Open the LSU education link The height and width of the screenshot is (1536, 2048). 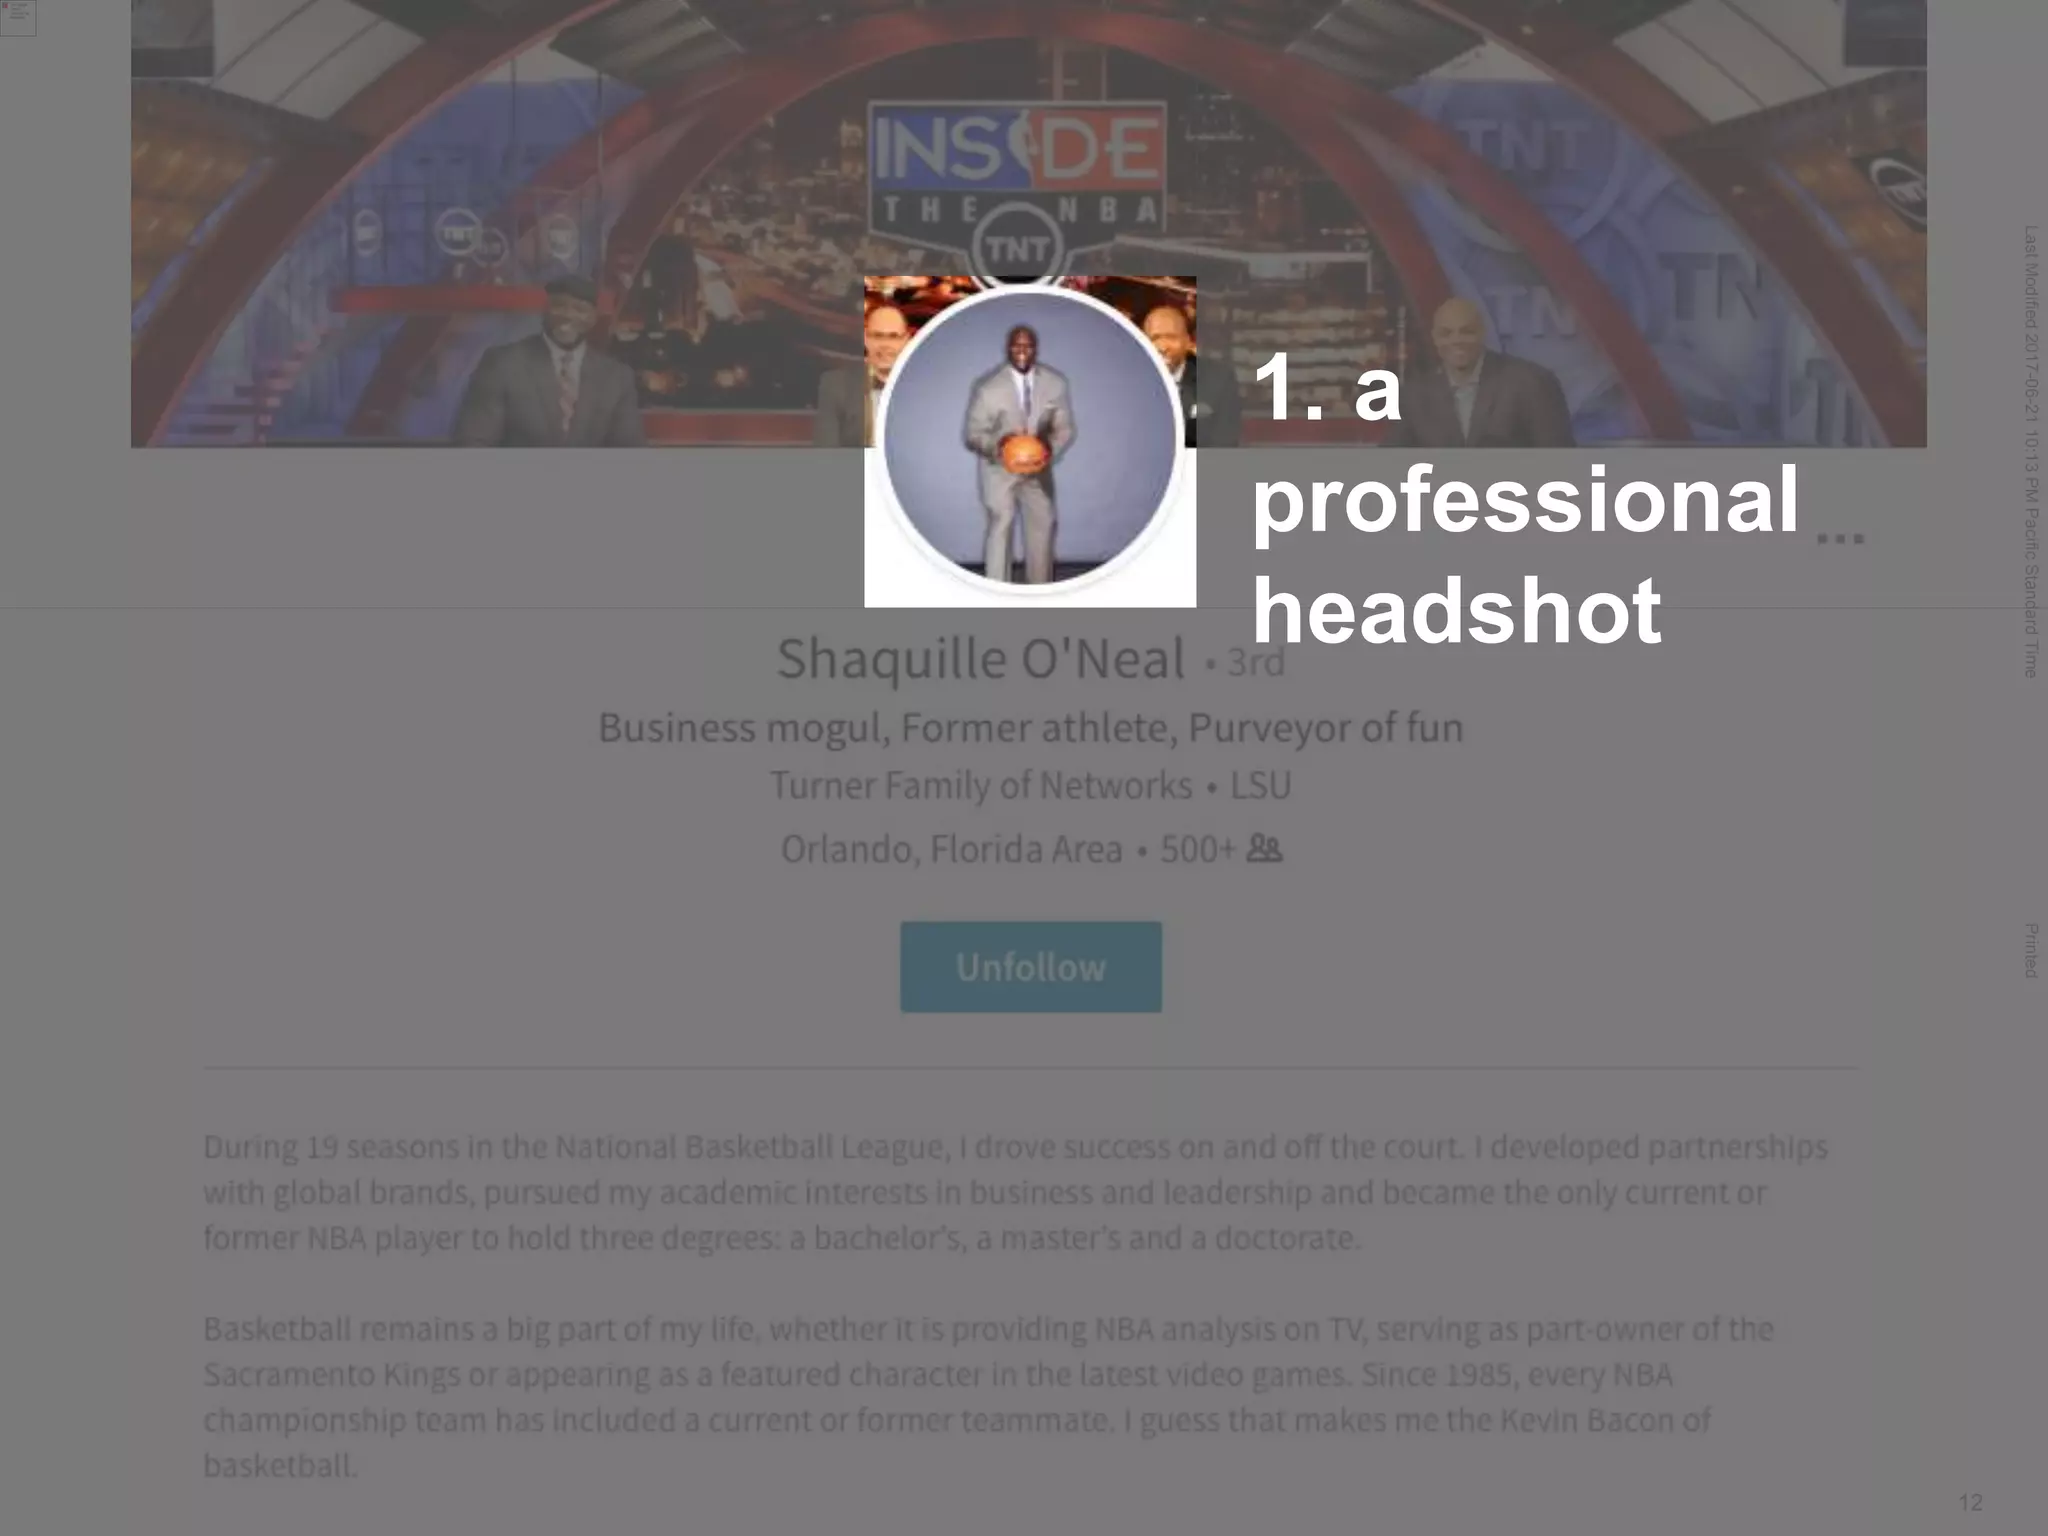click(1260, 786)
